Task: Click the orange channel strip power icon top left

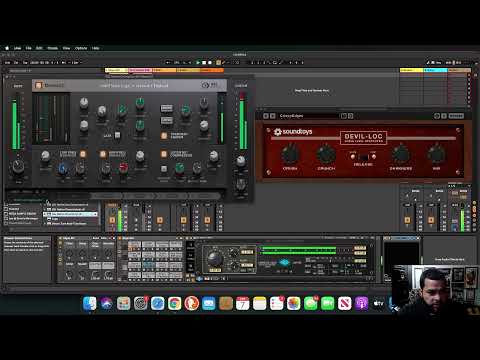Action: click(39, 85)
